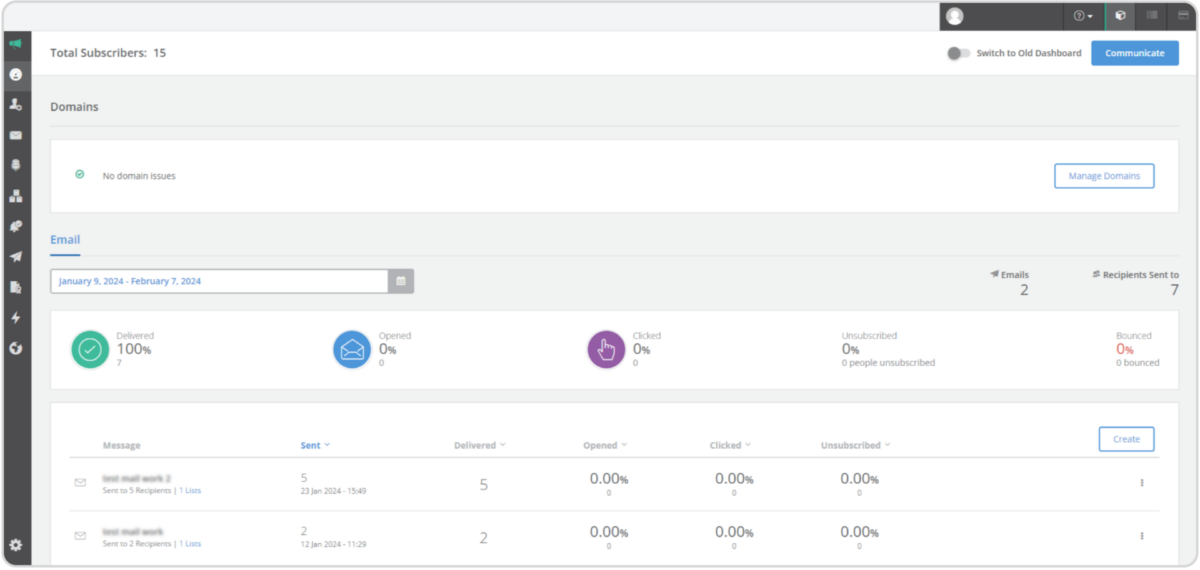Open 1 Lists link for 2-recipient email

coord(190,544)
